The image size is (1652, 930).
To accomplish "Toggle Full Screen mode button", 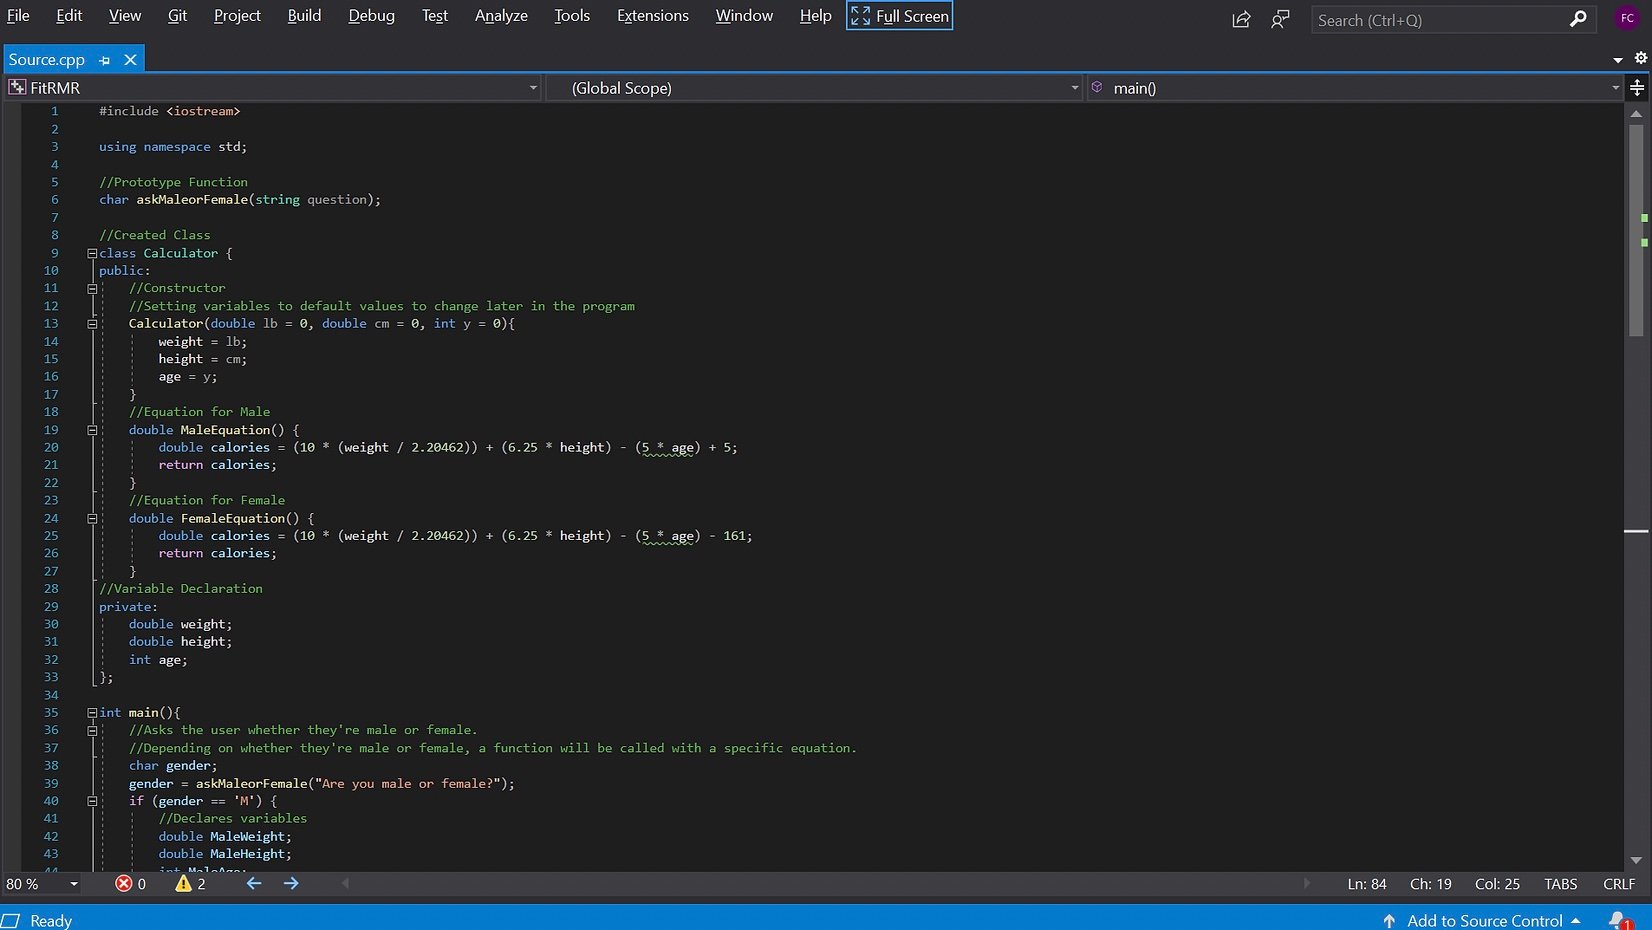I will pos(899,16).
